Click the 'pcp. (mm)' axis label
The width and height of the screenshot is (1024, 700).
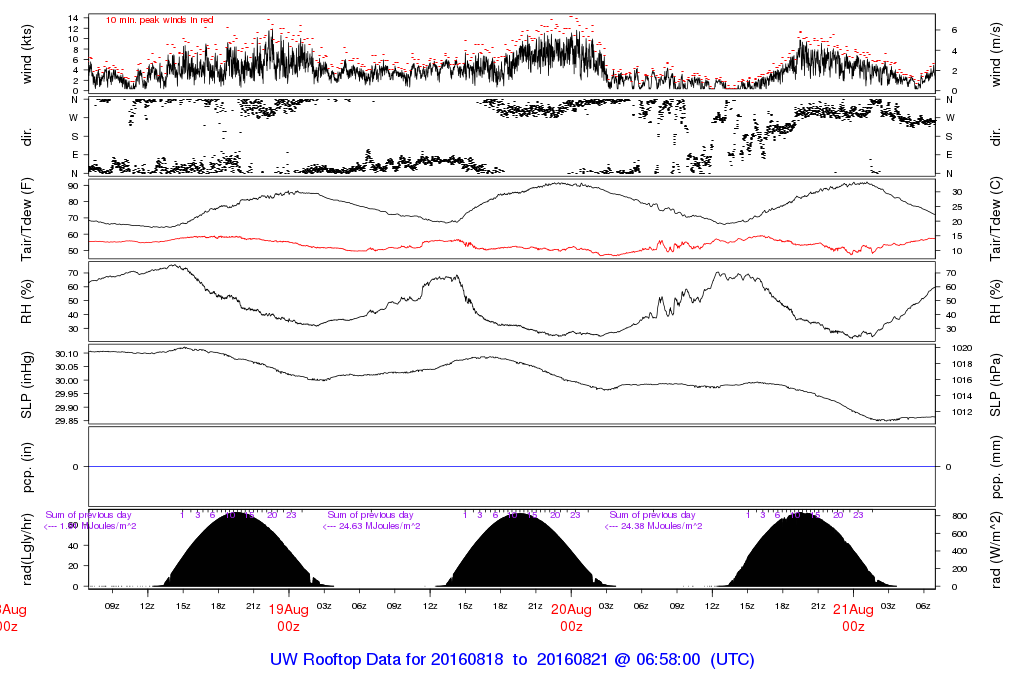pos(996,466)
